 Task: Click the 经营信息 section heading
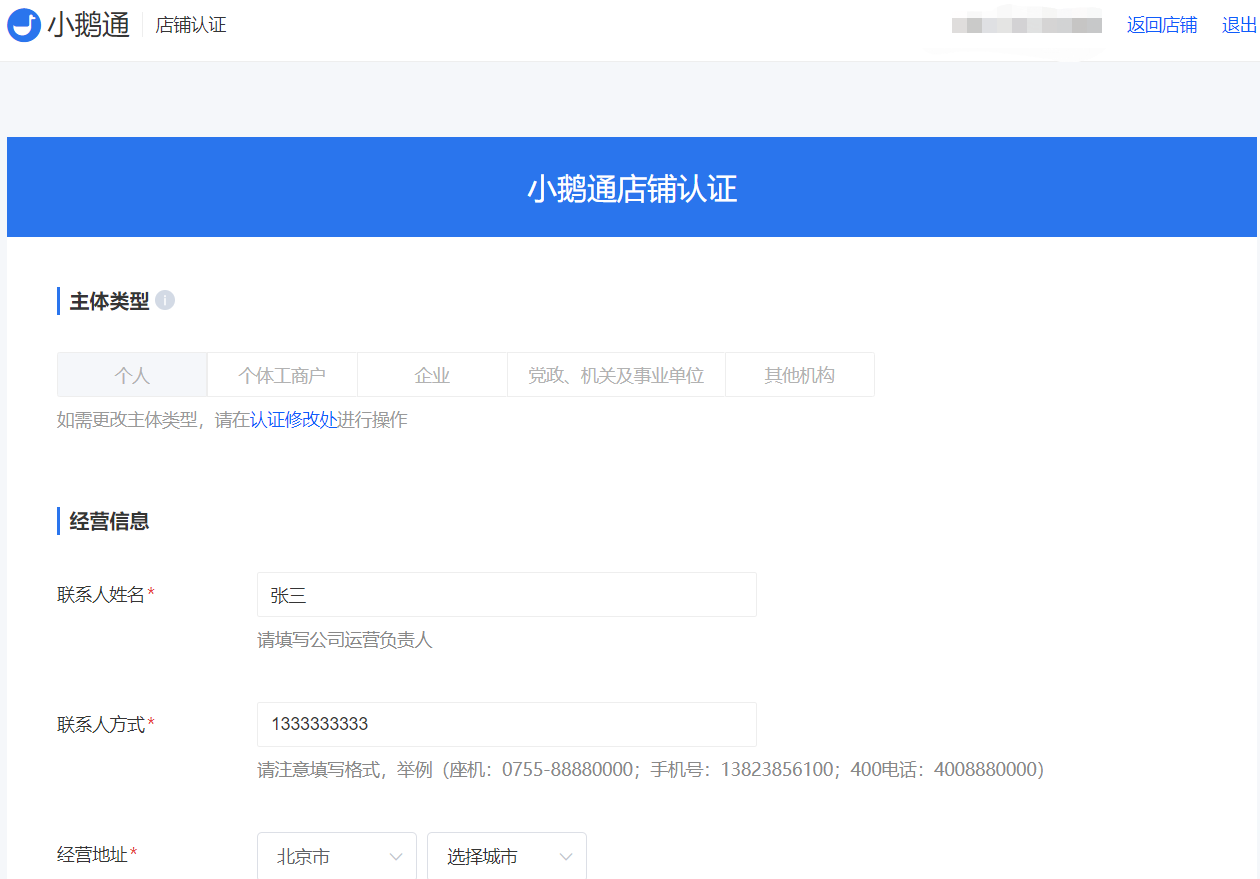click(x=107, y=520)
